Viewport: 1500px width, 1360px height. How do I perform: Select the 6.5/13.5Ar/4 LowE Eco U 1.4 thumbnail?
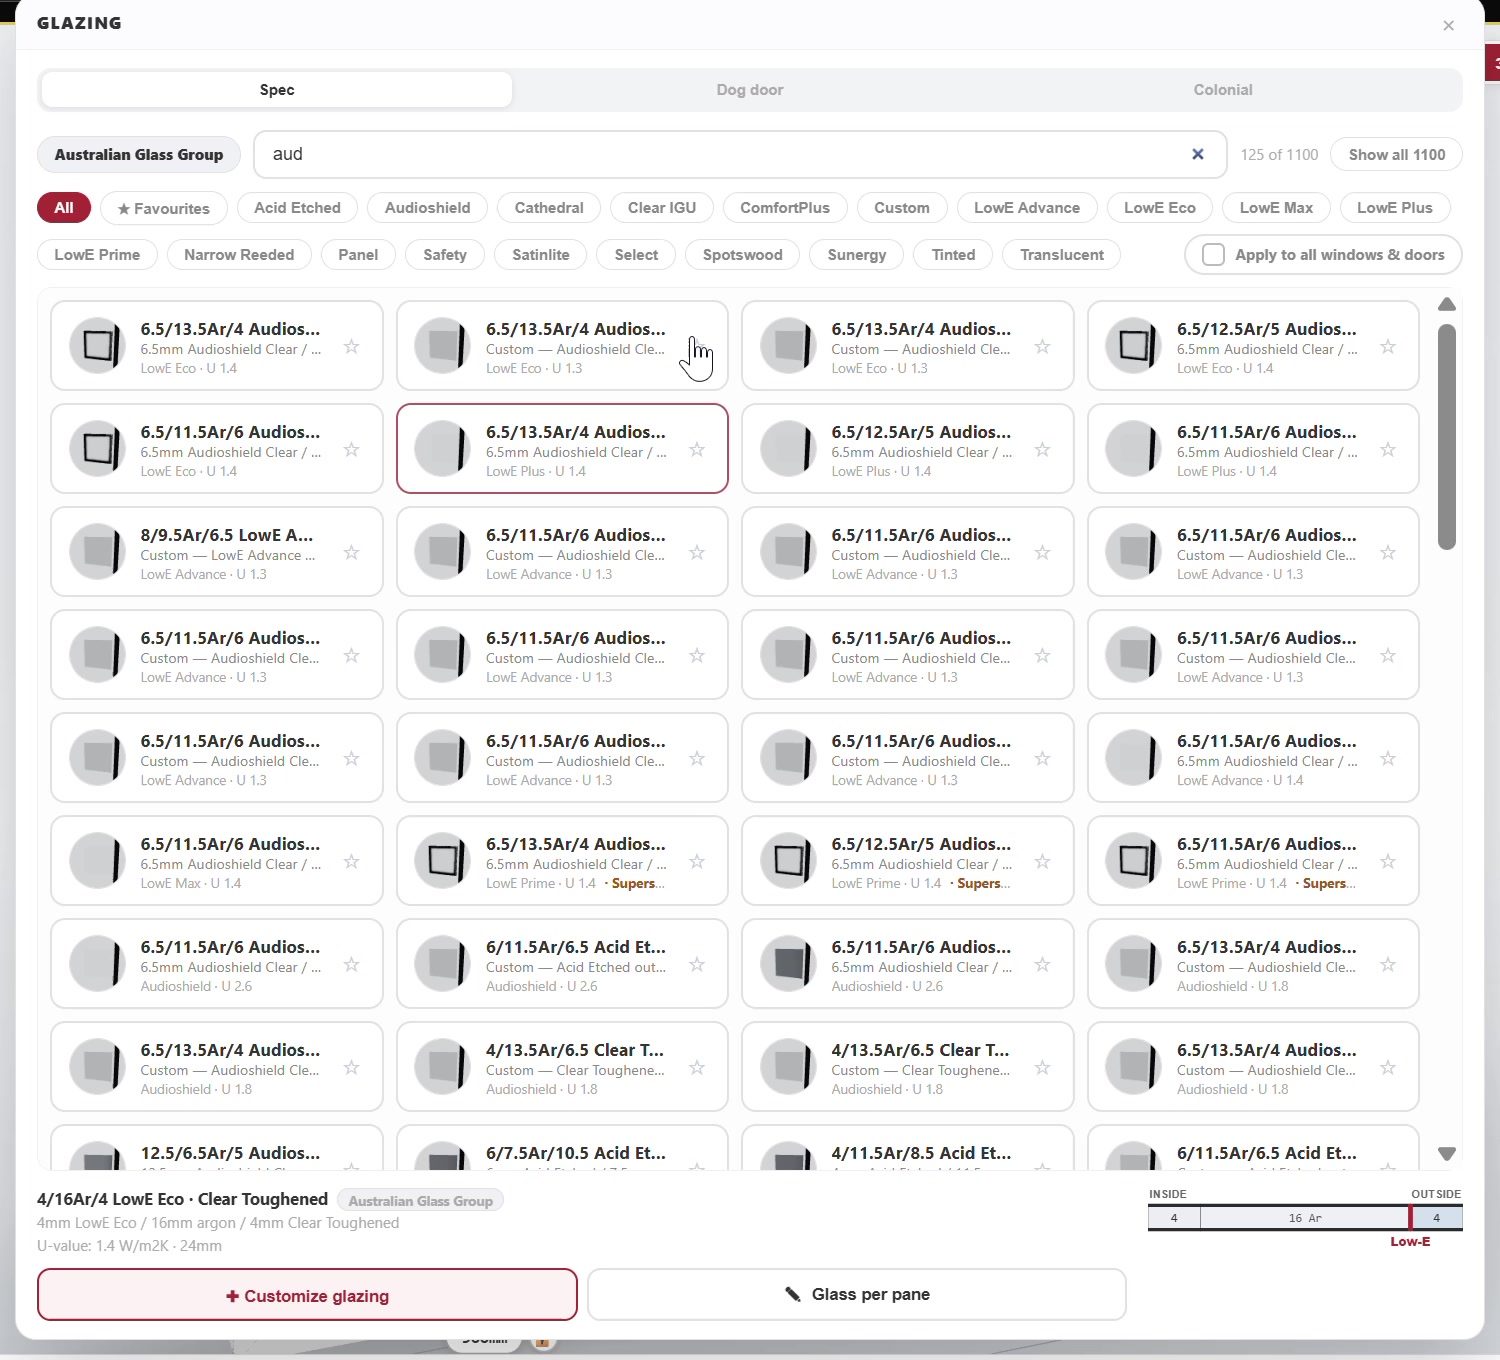97,345
